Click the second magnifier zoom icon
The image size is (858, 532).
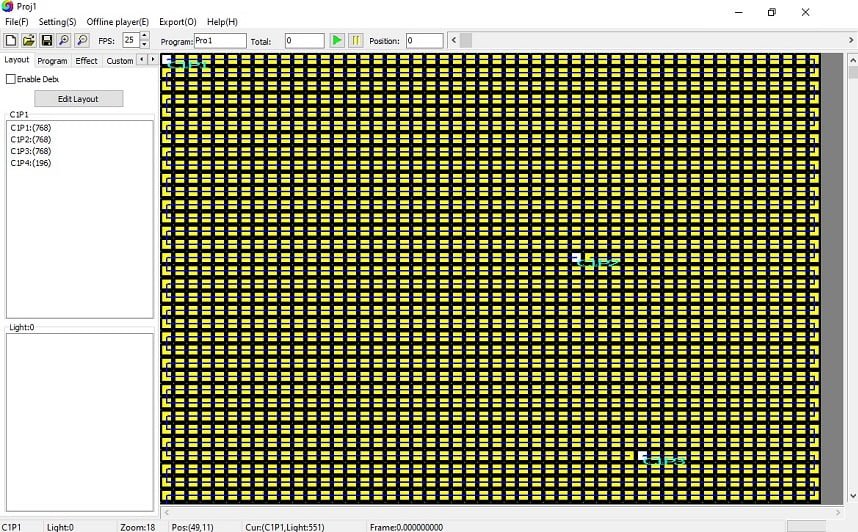81,41
